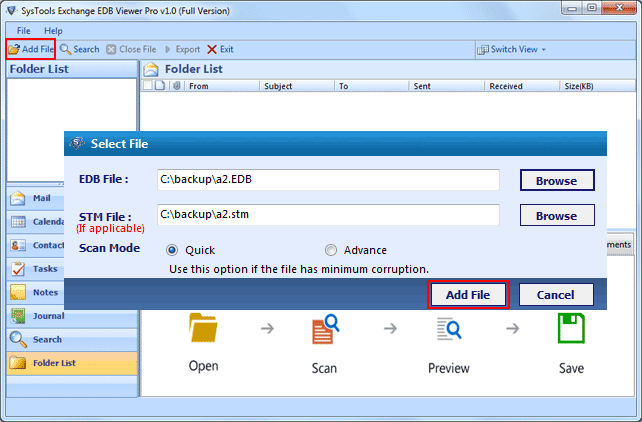The image size is (642, 422).
Task: Click the document column header icon
Action: pyautogui.click(x=160, y=86)
